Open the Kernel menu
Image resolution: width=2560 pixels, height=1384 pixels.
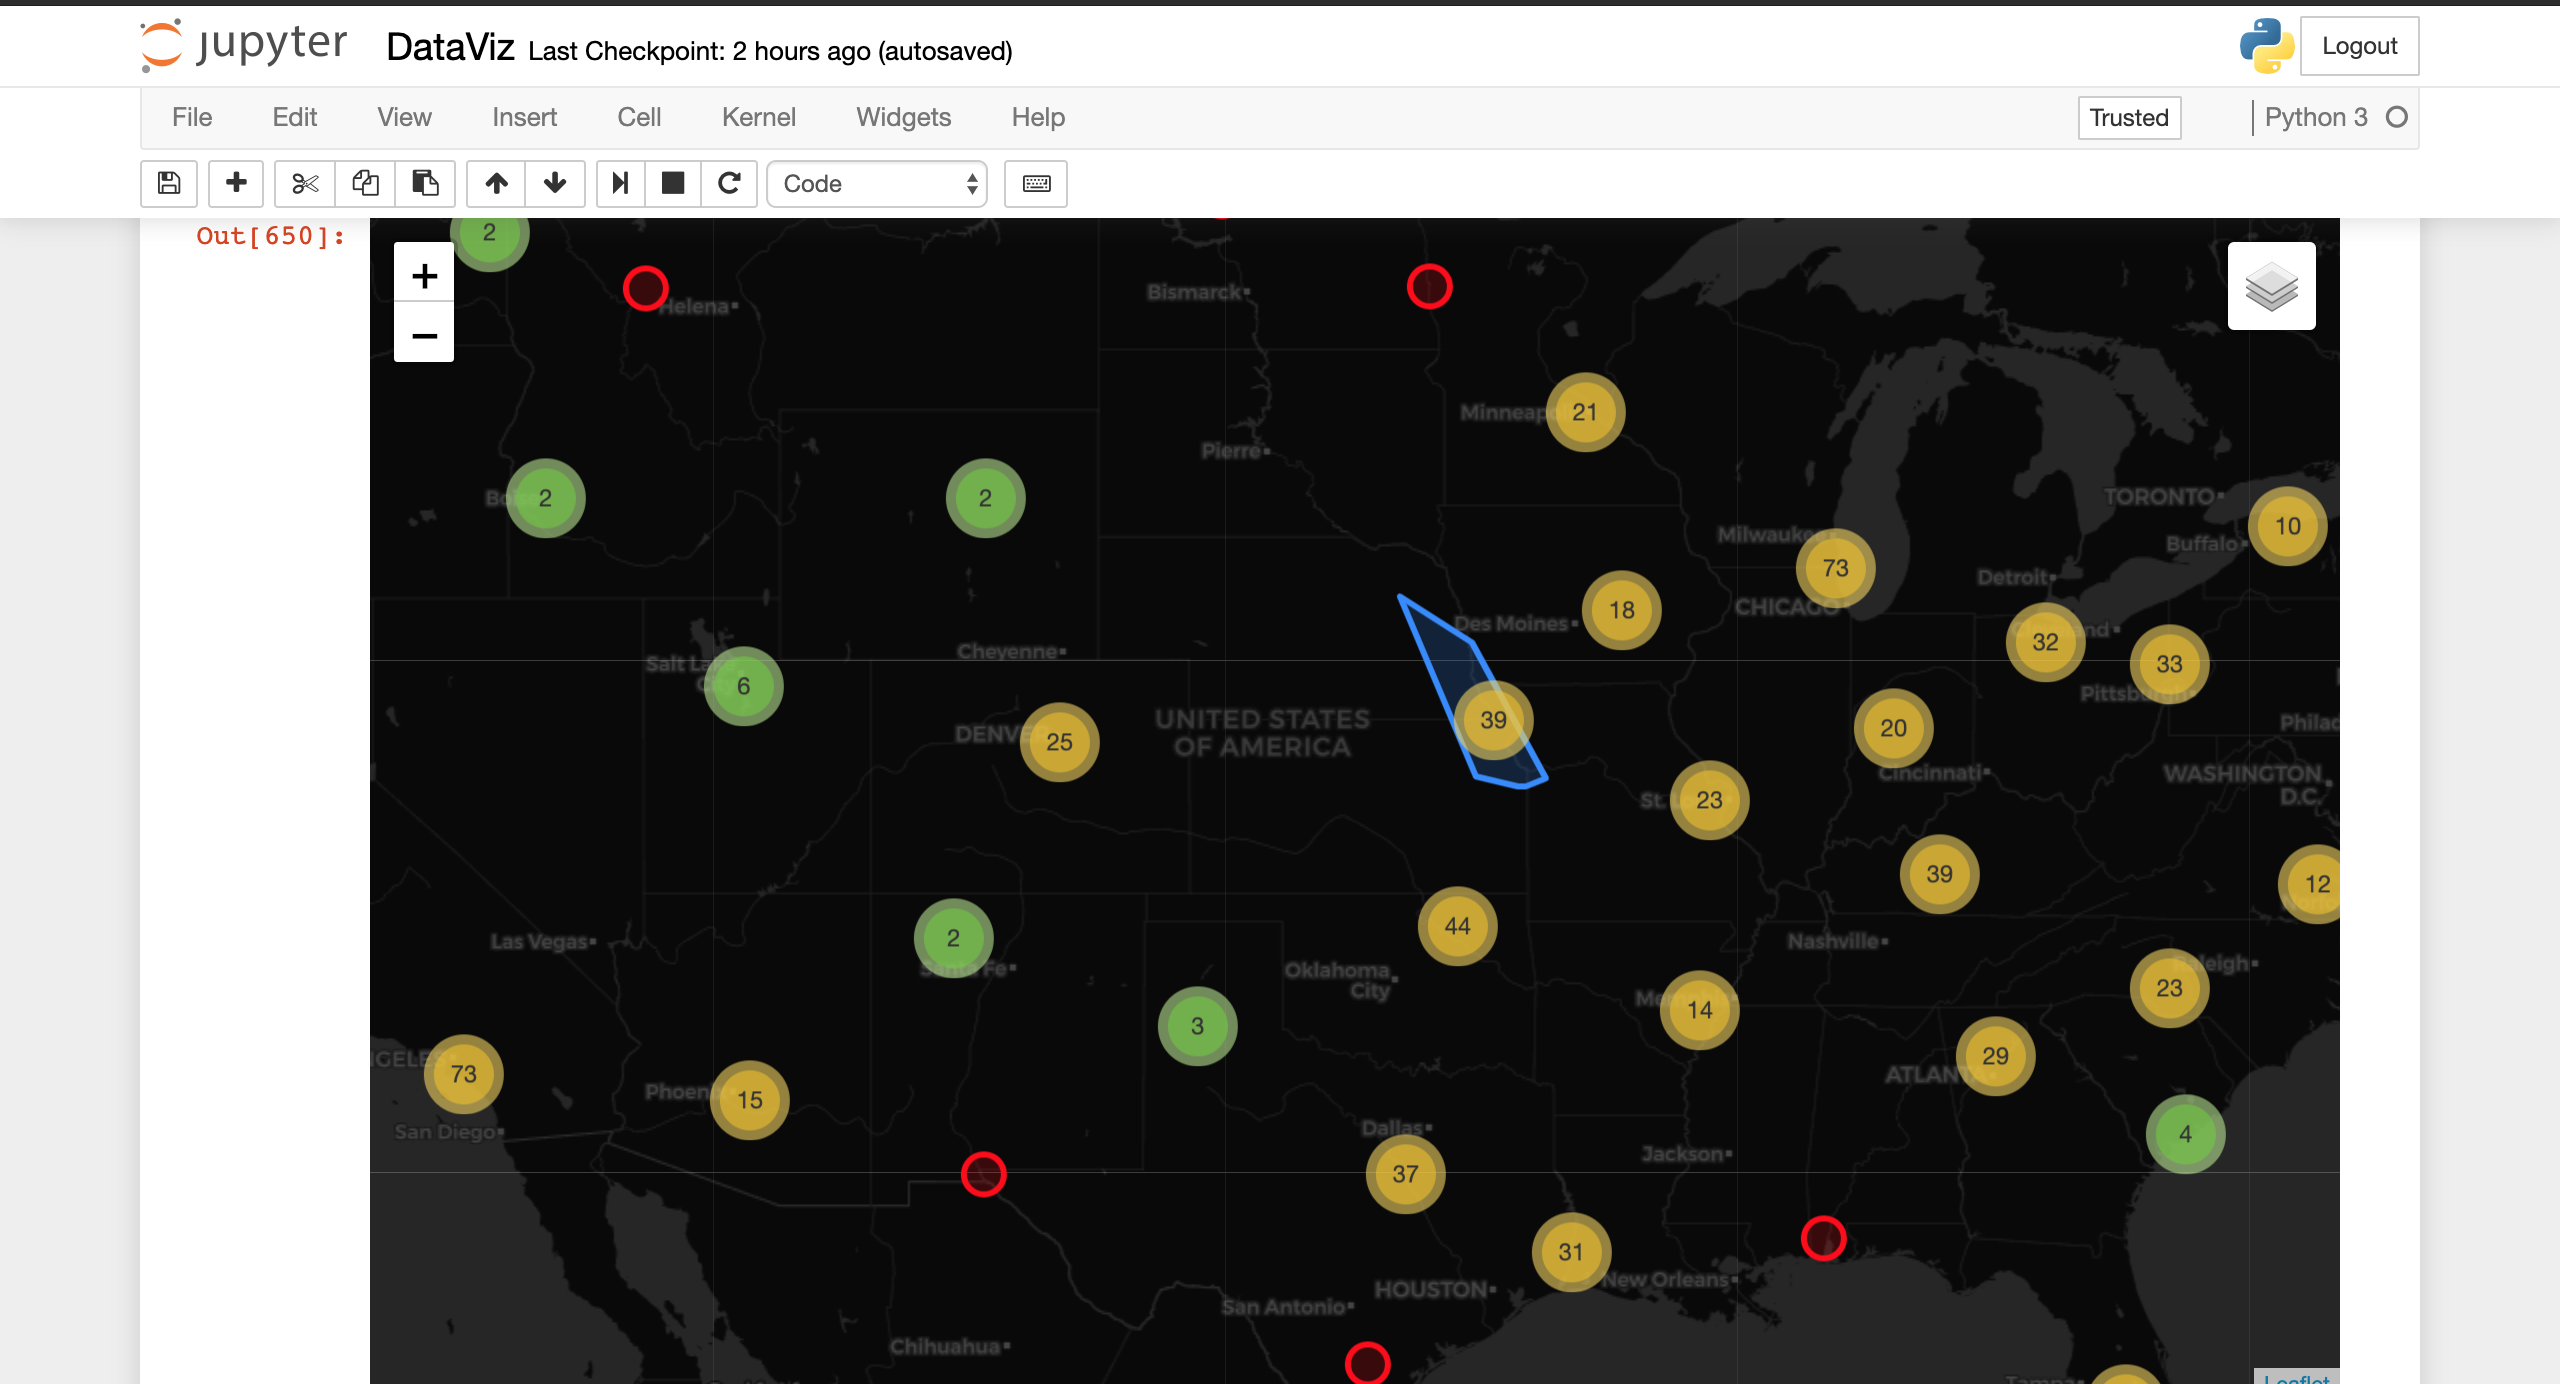758,118
